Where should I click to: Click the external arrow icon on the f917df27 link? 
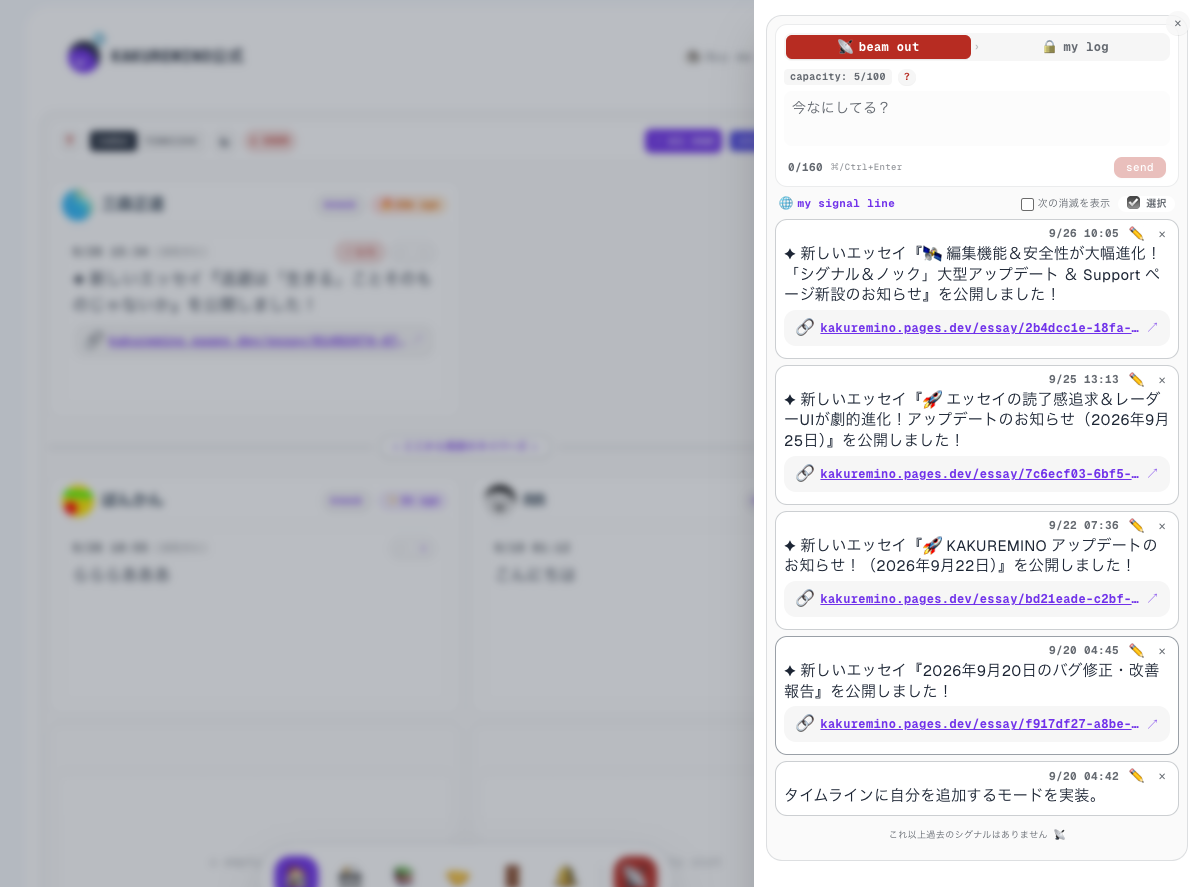1152,724
